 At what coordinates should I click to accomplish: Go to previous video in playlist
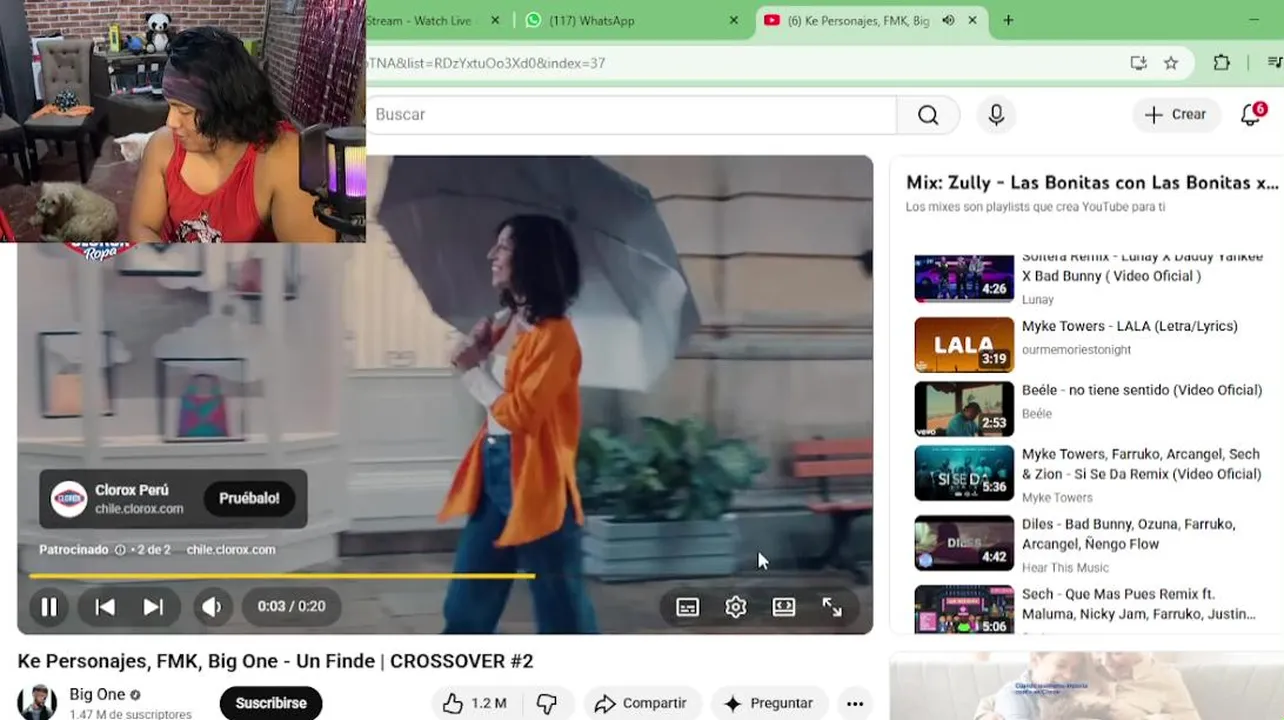[x=105, y=607]
